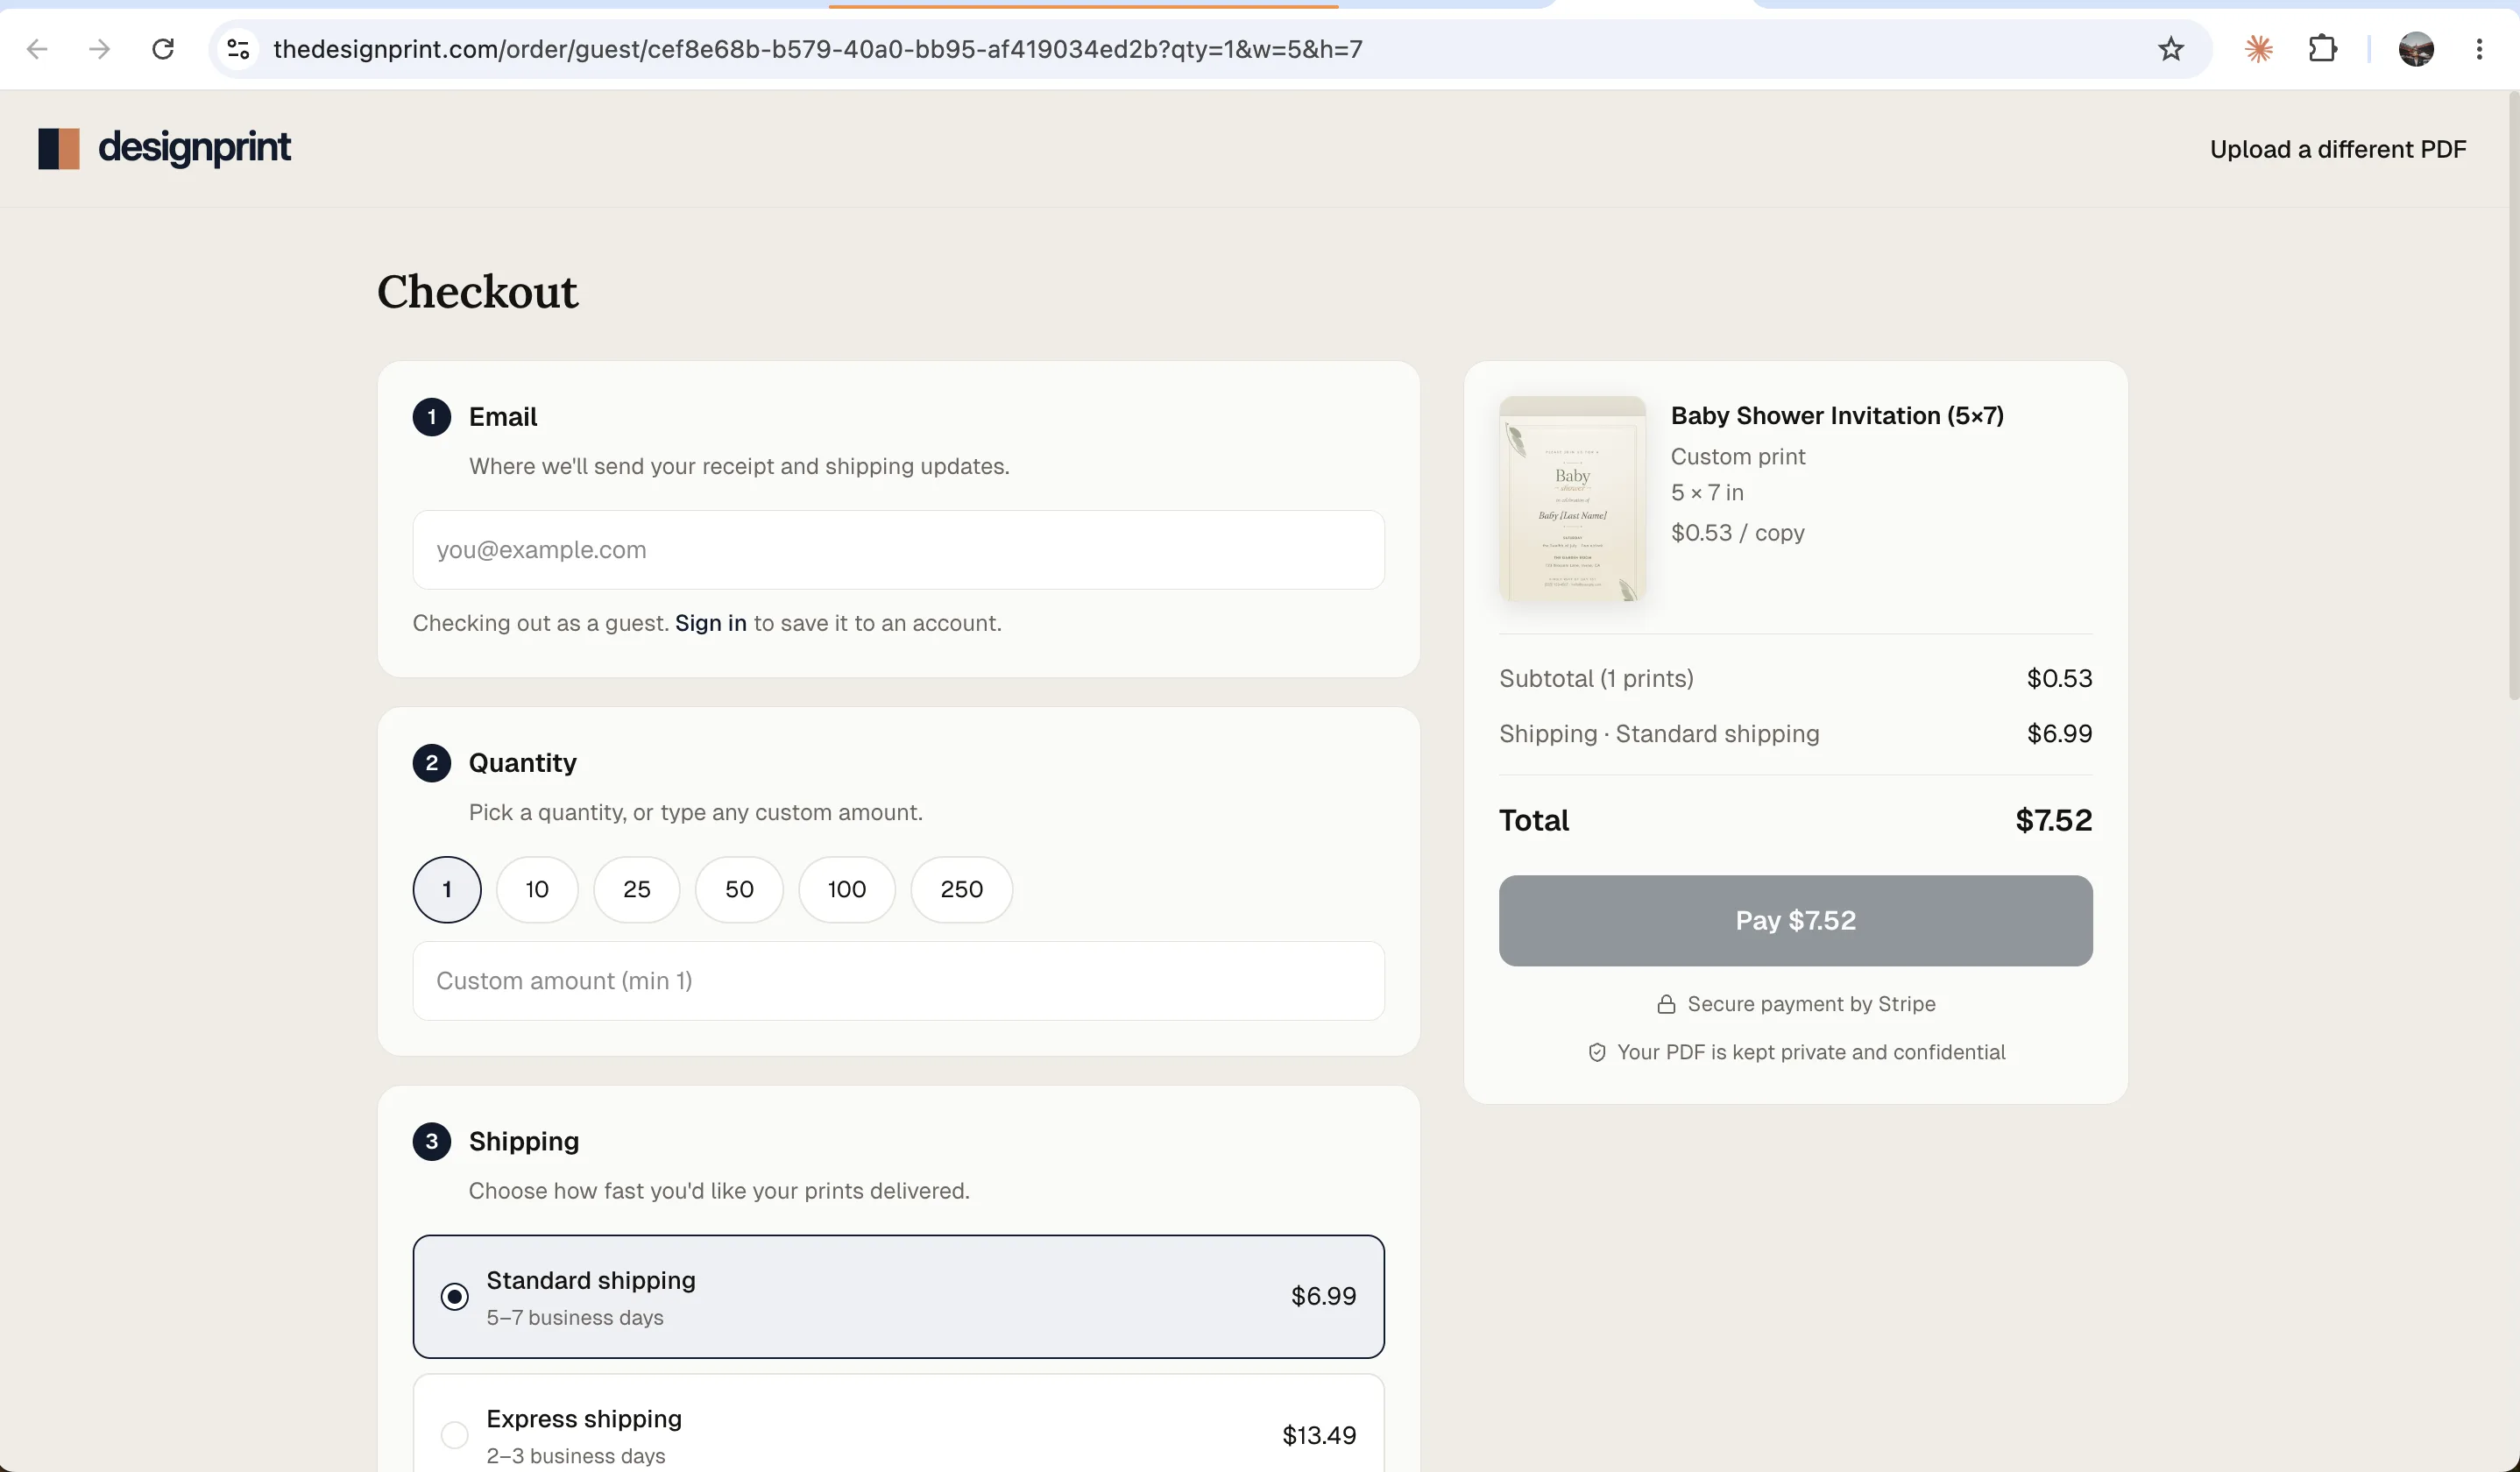This screenshot has width=2520, height=1472.
Task: Select quantity 10
Action: [x=537, y=889]
